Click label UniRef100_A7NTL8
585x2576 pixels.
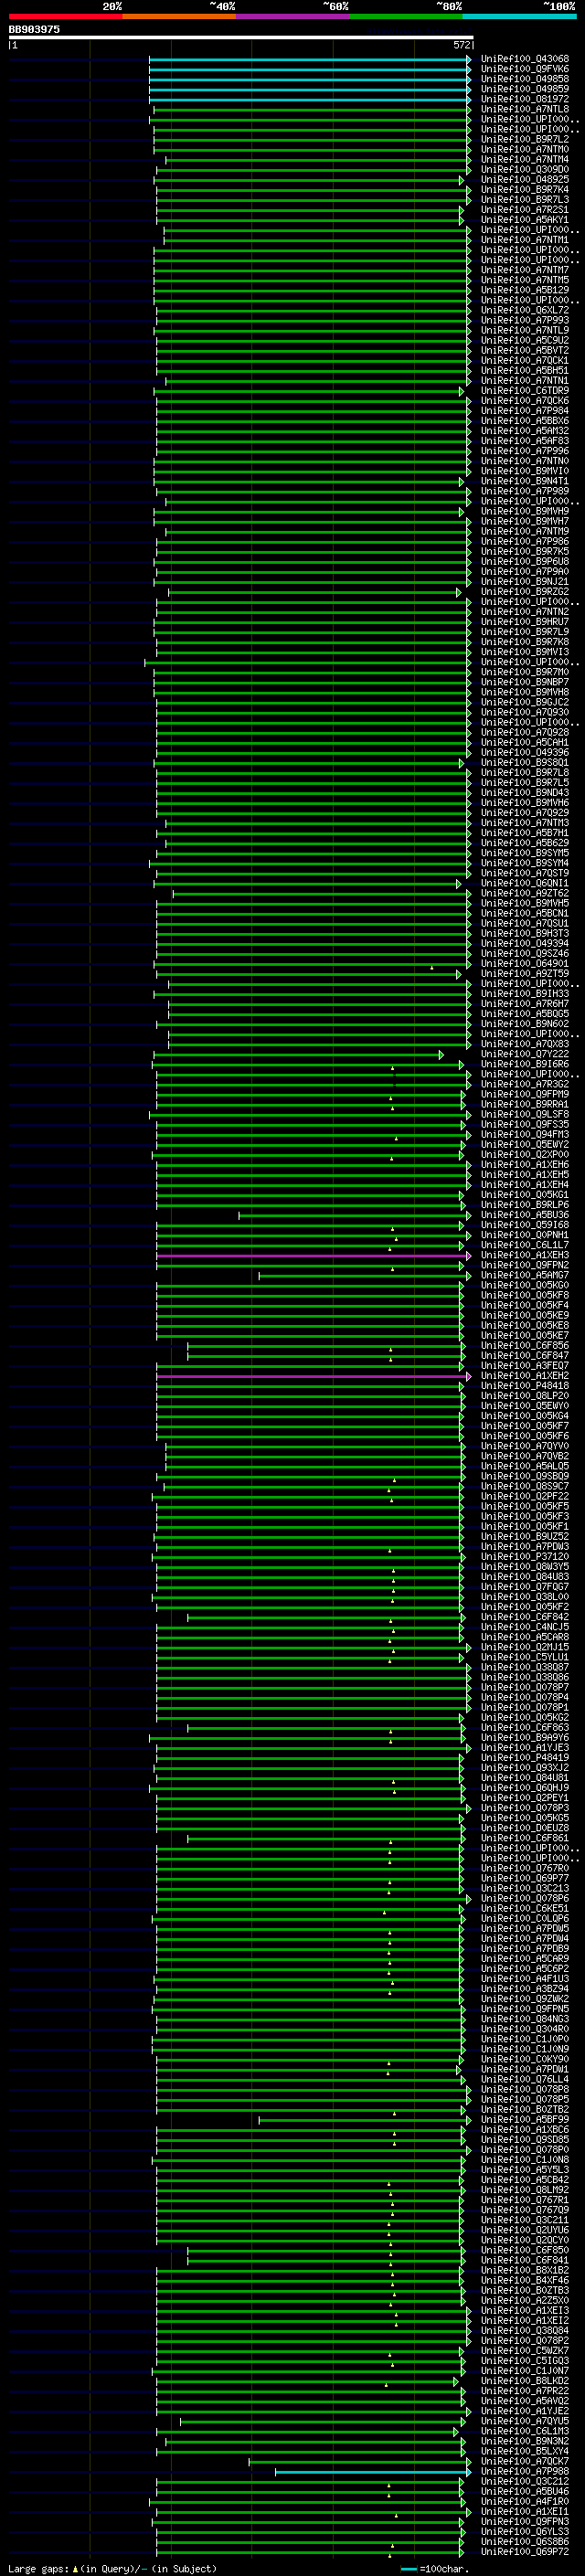[525, 109]
